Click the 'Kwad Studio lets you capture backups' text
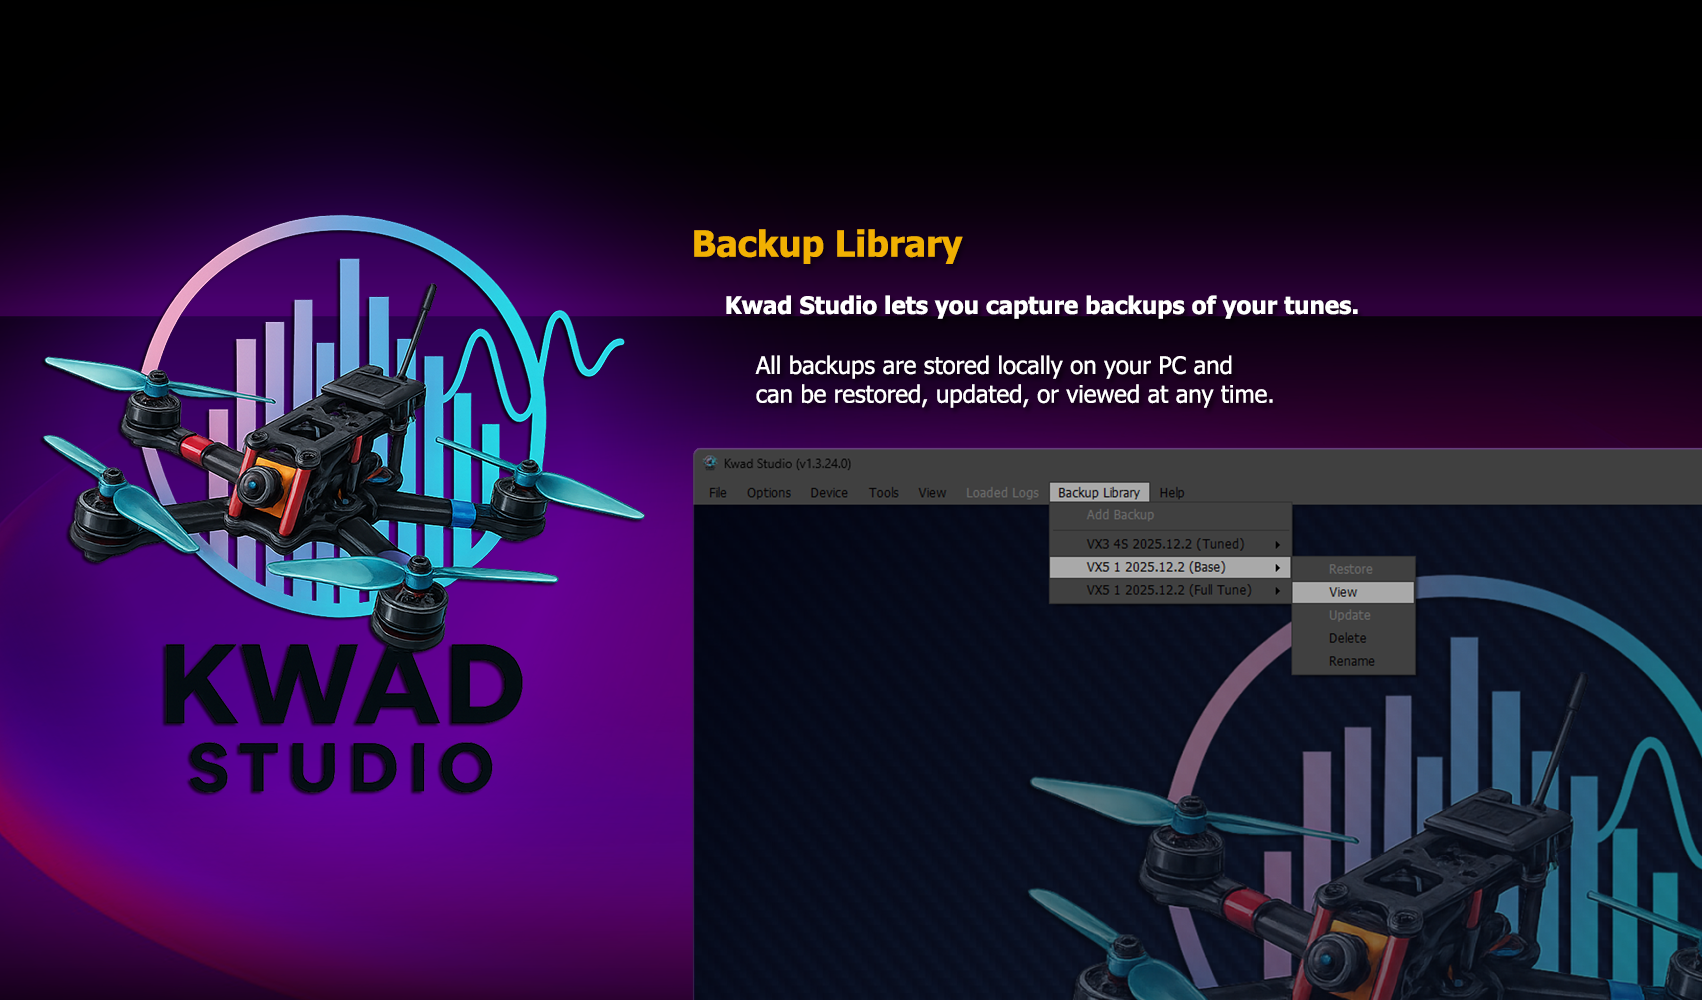The height and width of the screenshot is (1000, 1702). pos(1041,306)
